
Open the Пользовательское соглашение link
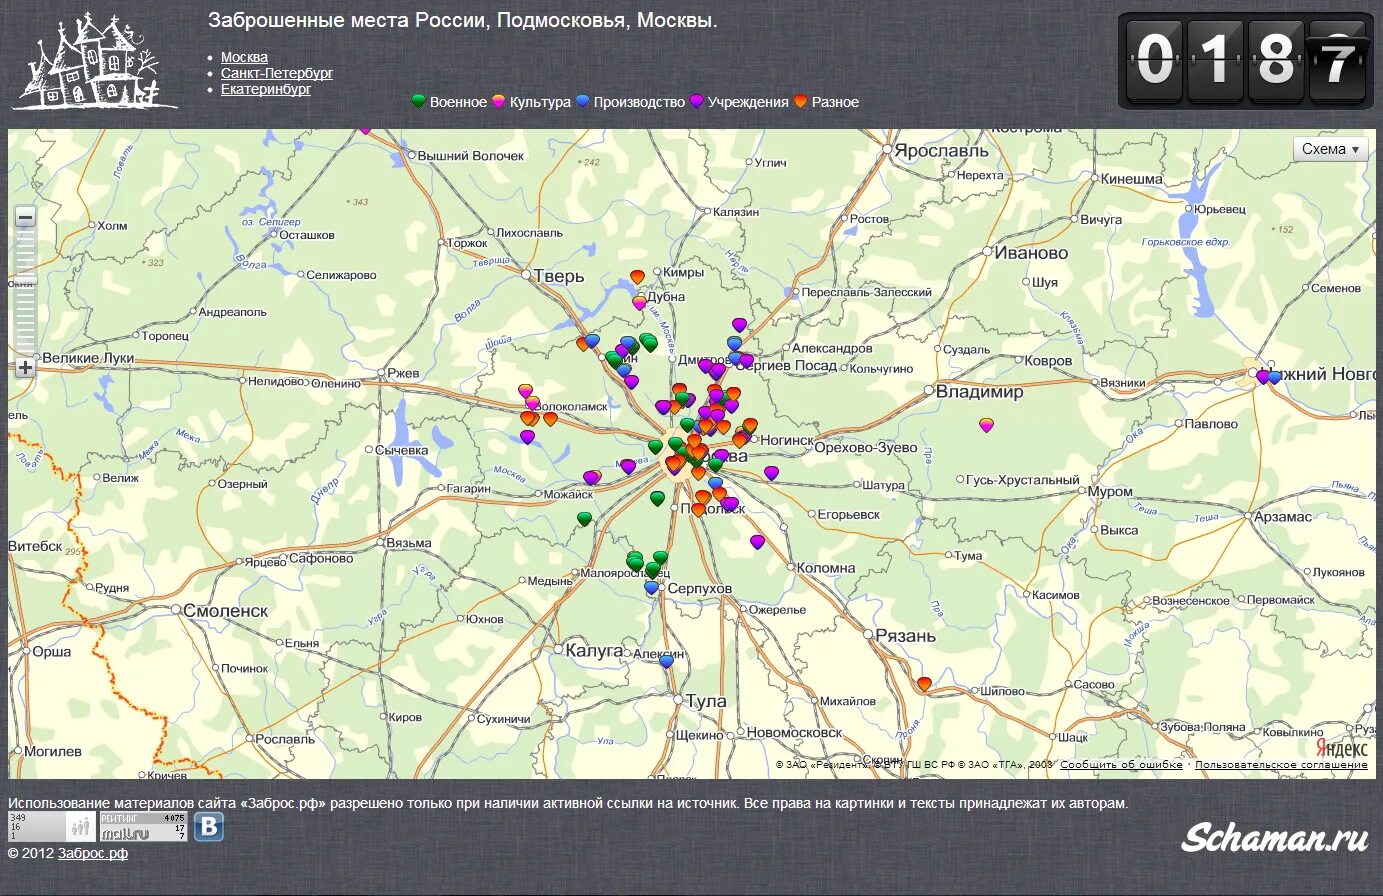tap(1281, 764)
